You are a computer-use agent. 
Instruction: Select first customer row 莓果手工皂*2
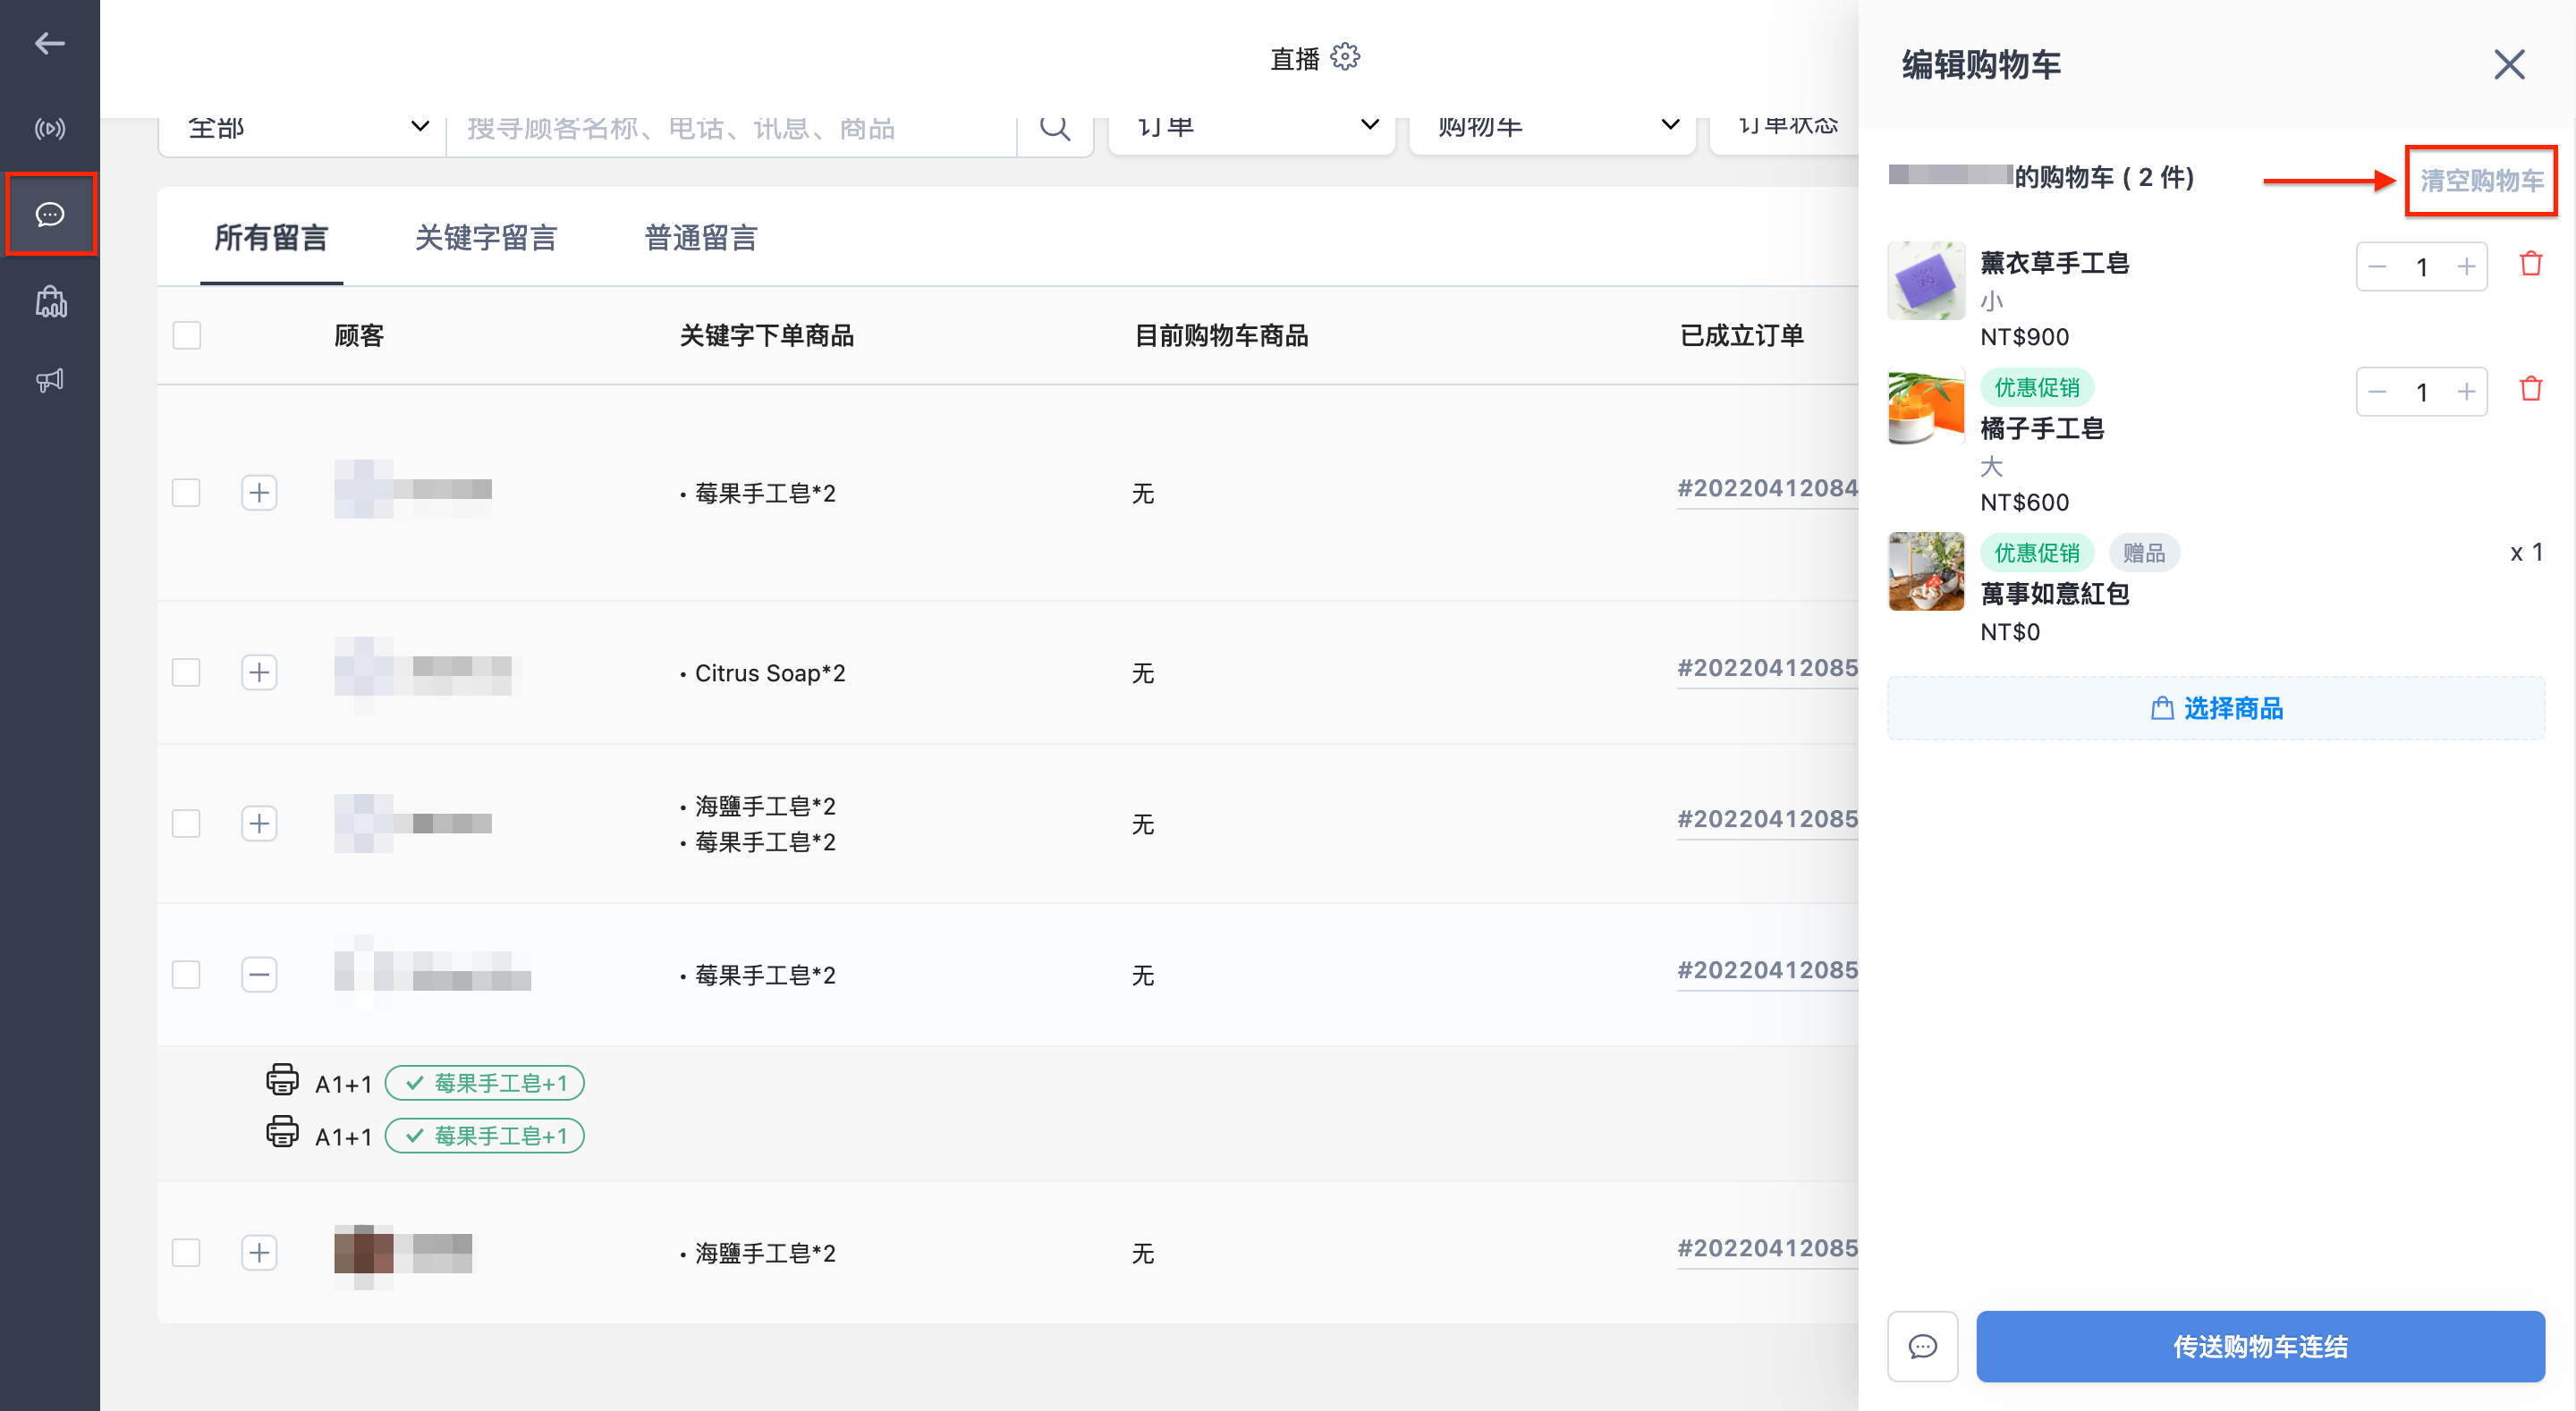pos(187,493)
